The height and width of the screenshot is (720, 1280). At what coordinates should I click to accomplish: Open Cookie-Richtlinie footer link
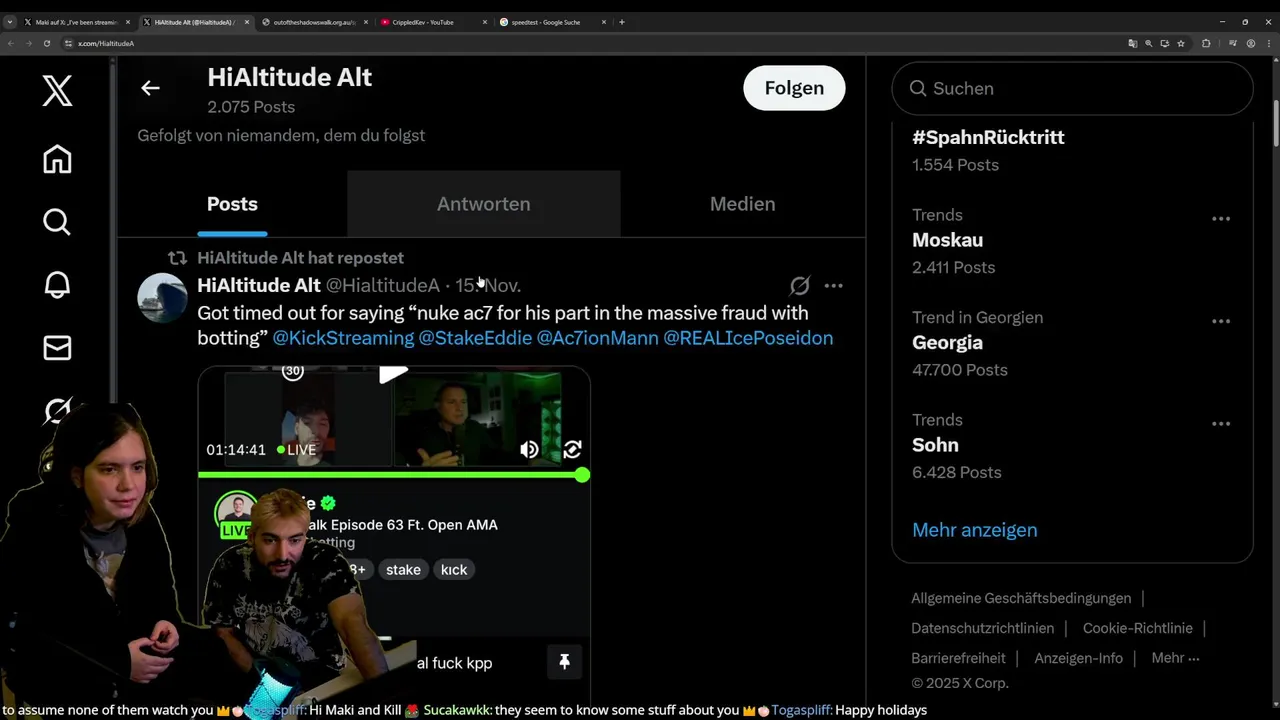pos(1137,628)
